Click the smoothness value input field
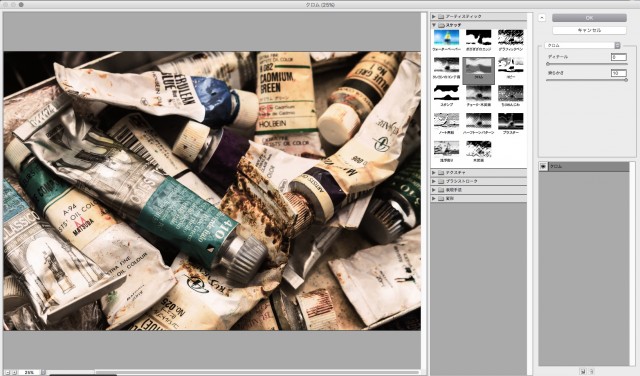 [618, 73]
